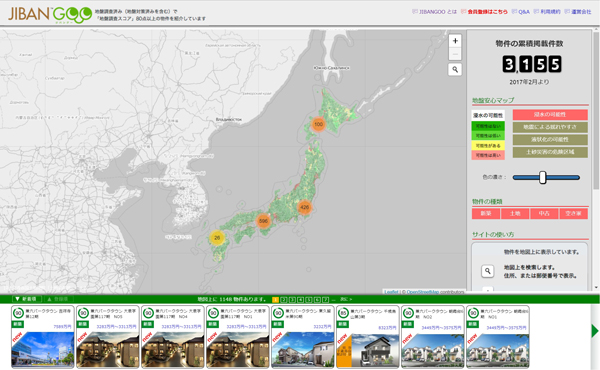The width and height of the screenshot is (600, 370).
Task: Click the map zoom out minus button
Action: pos(455,54)
